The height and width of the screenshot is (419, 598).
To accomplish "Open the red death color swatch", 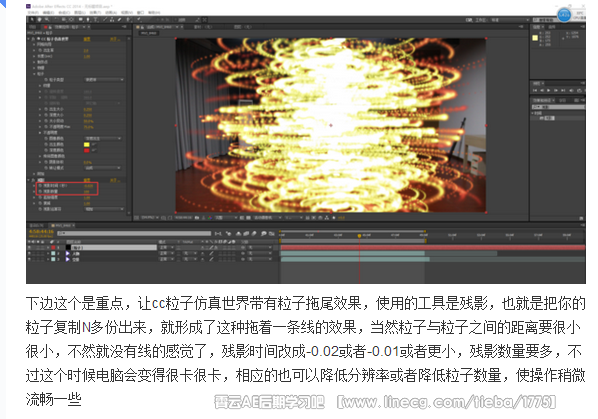I will tap(87, 150).
